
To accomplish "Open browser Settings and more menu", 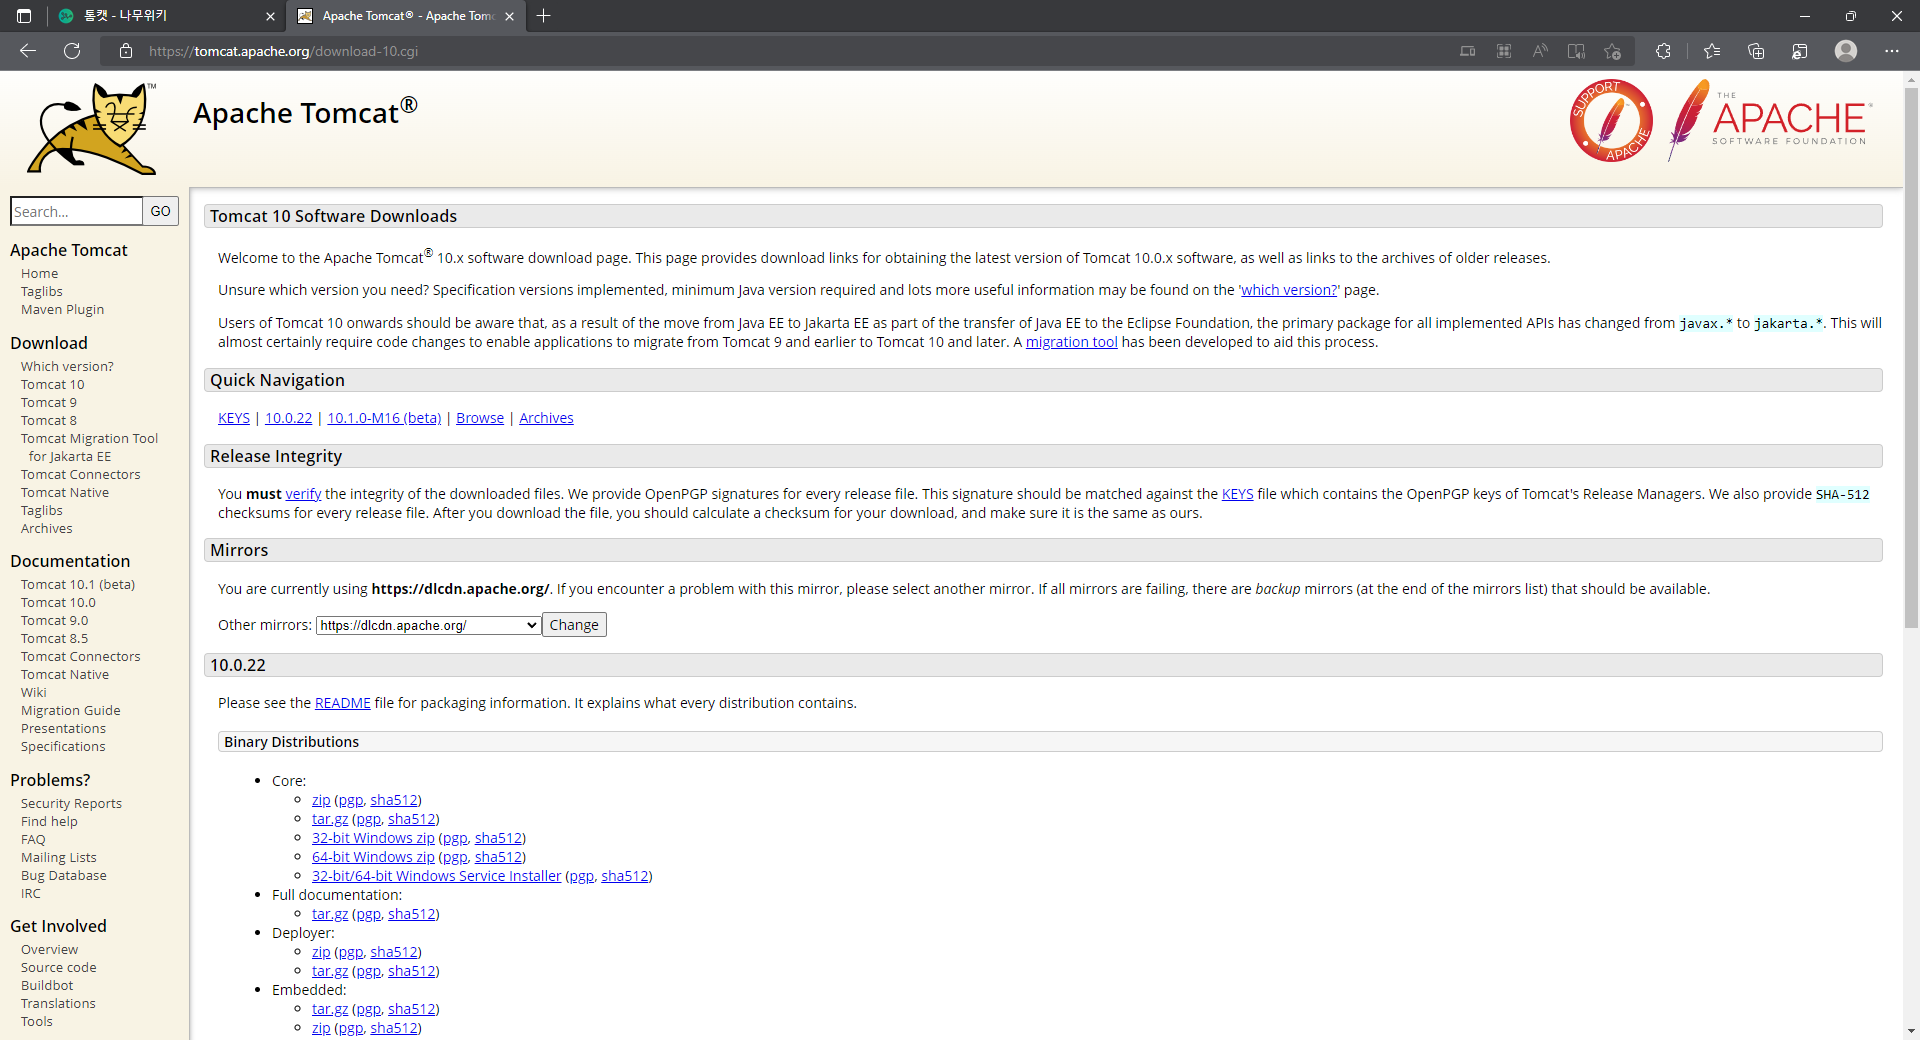I will click(x=1892, y=51).
